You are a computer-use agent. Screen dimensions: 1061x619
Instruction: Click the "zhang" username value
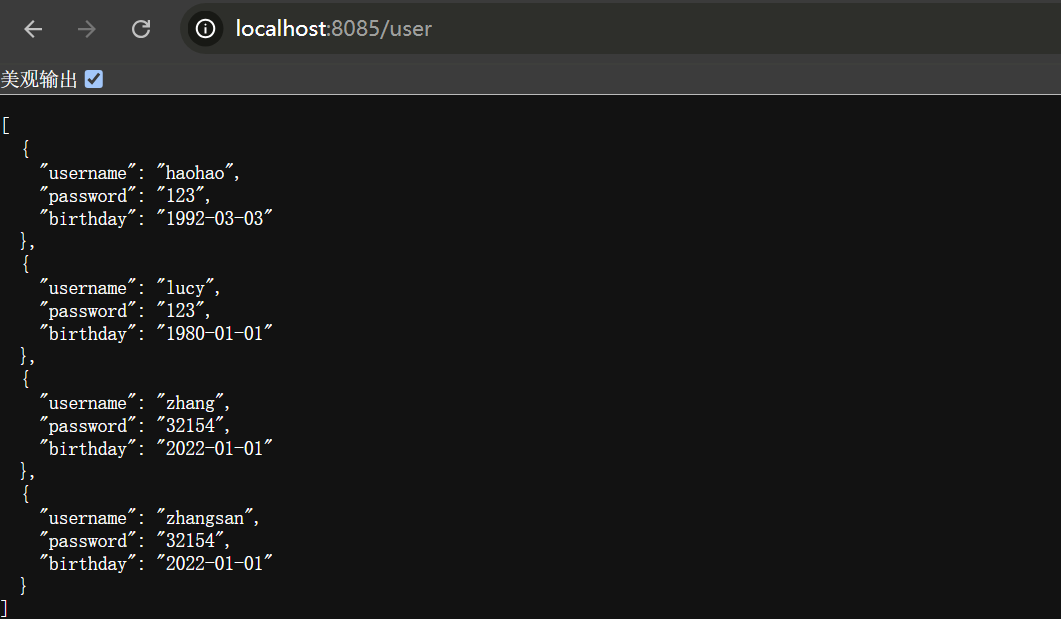point(191,403)
